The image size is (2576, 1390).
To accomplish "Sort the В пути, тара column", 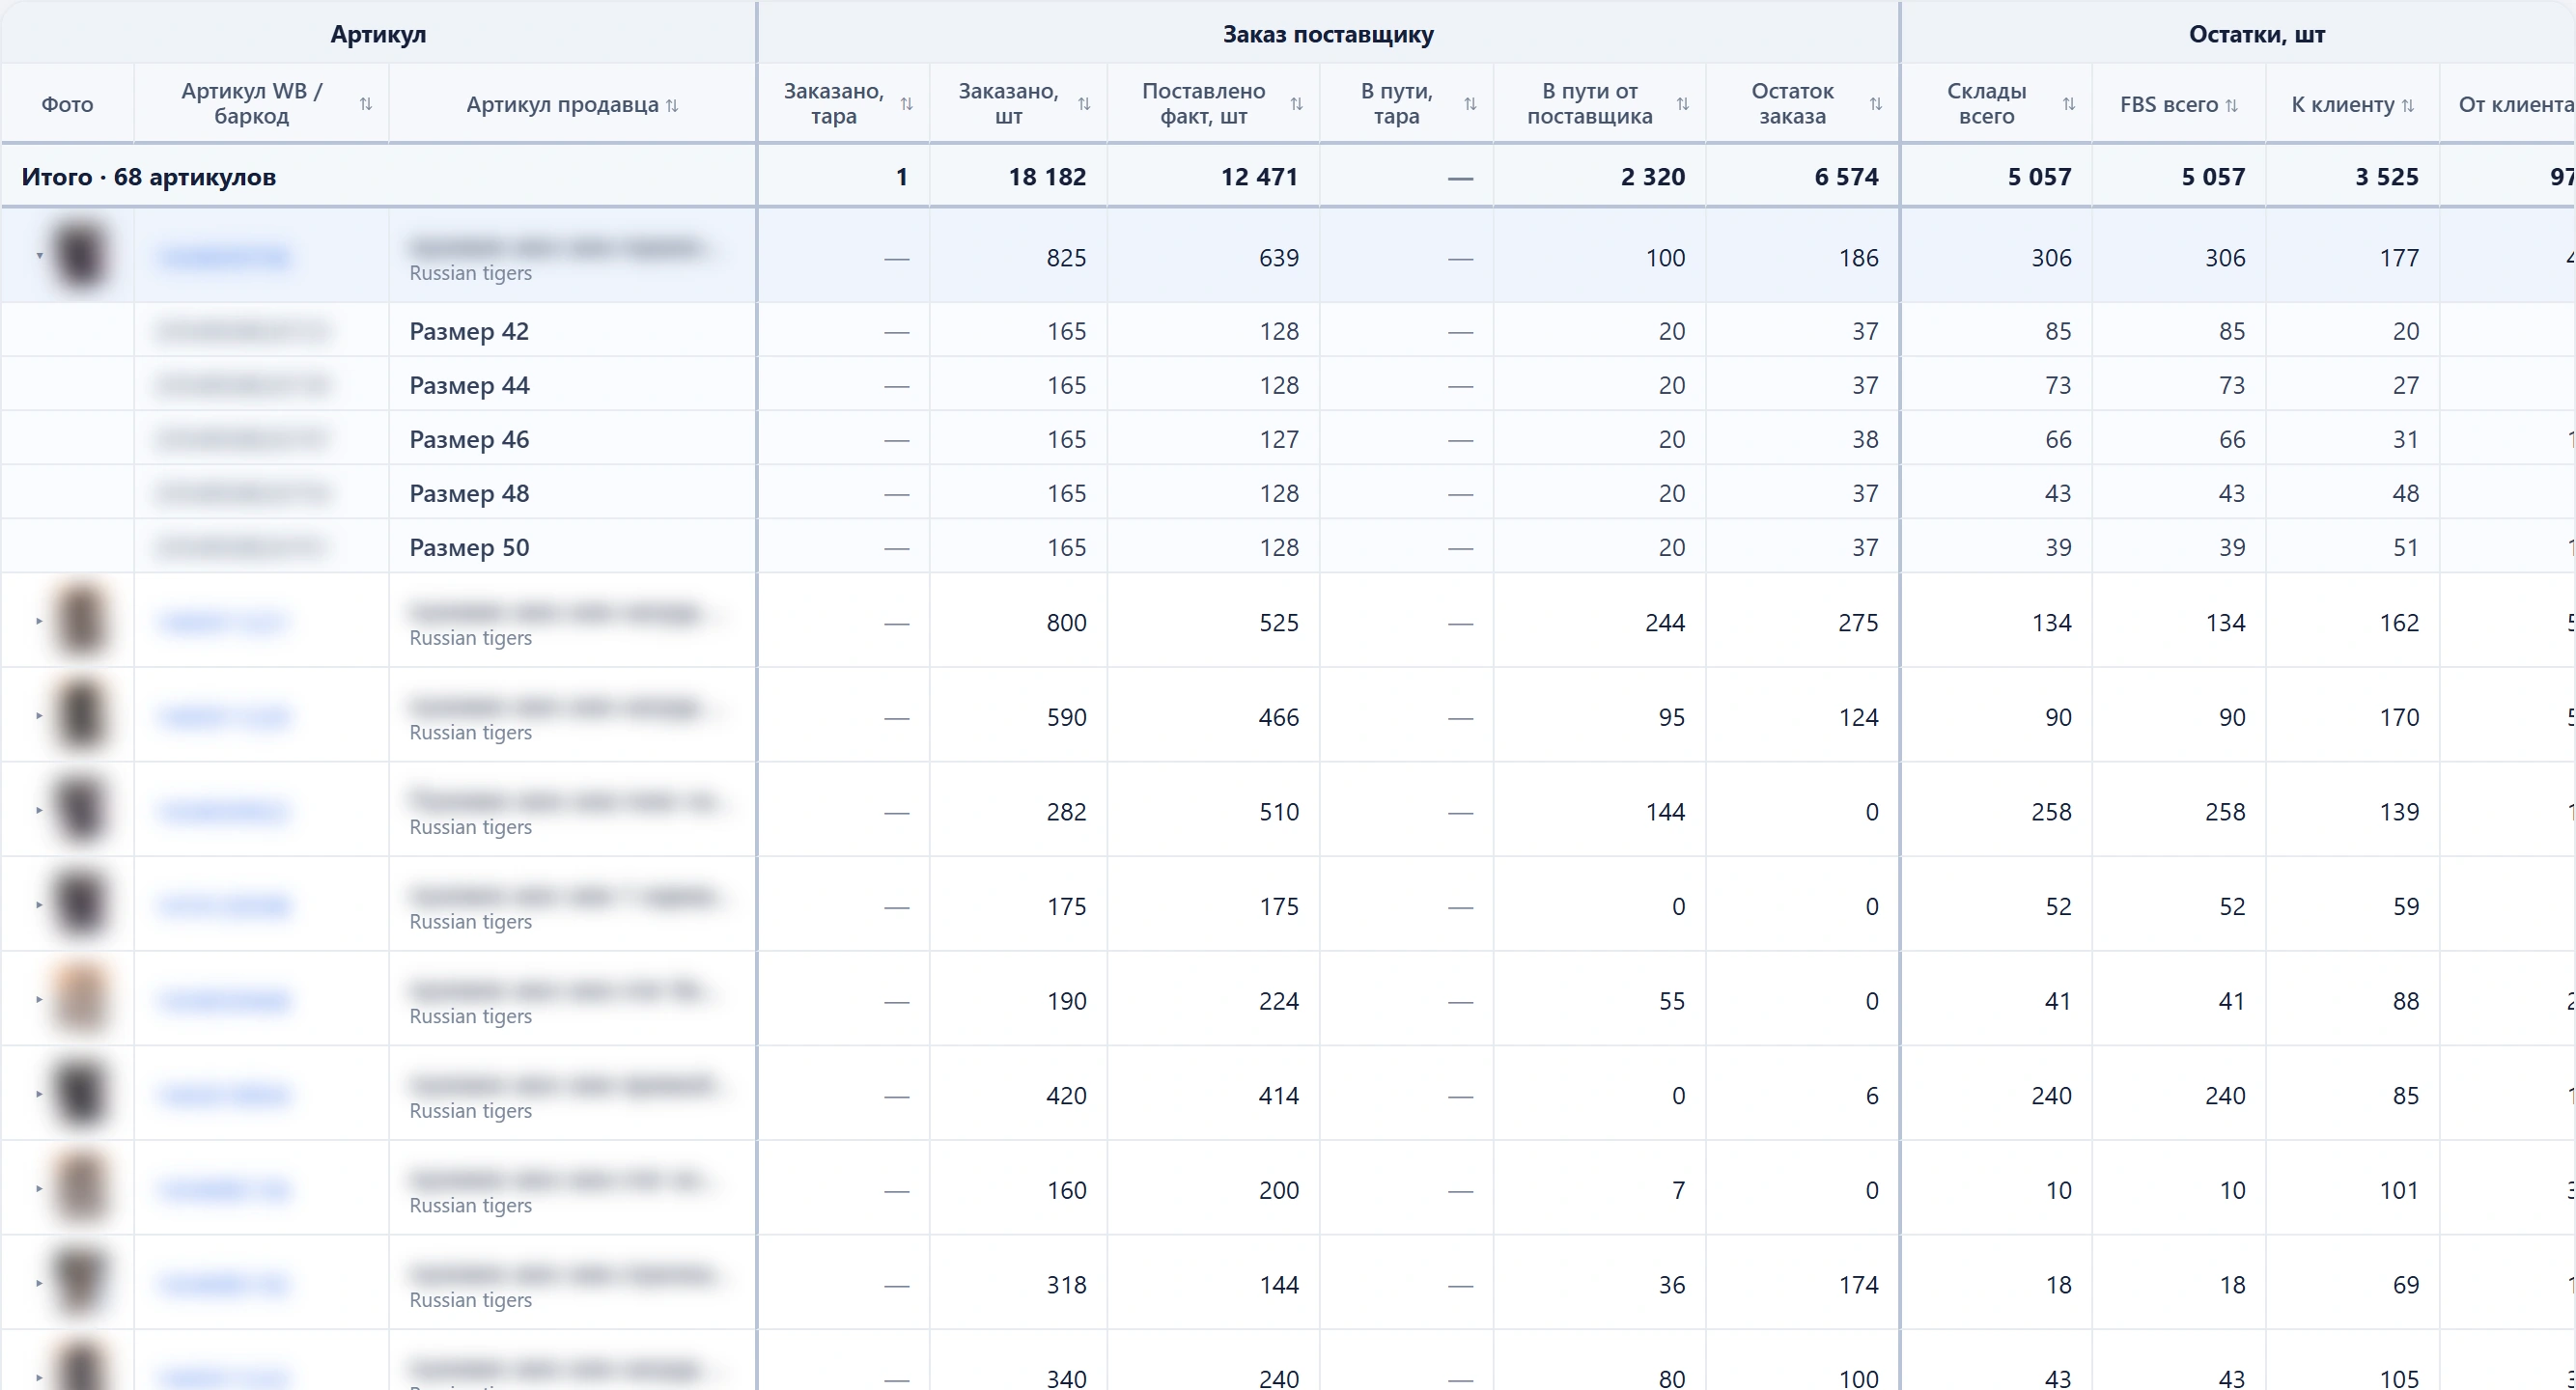I will (1470, 104).
